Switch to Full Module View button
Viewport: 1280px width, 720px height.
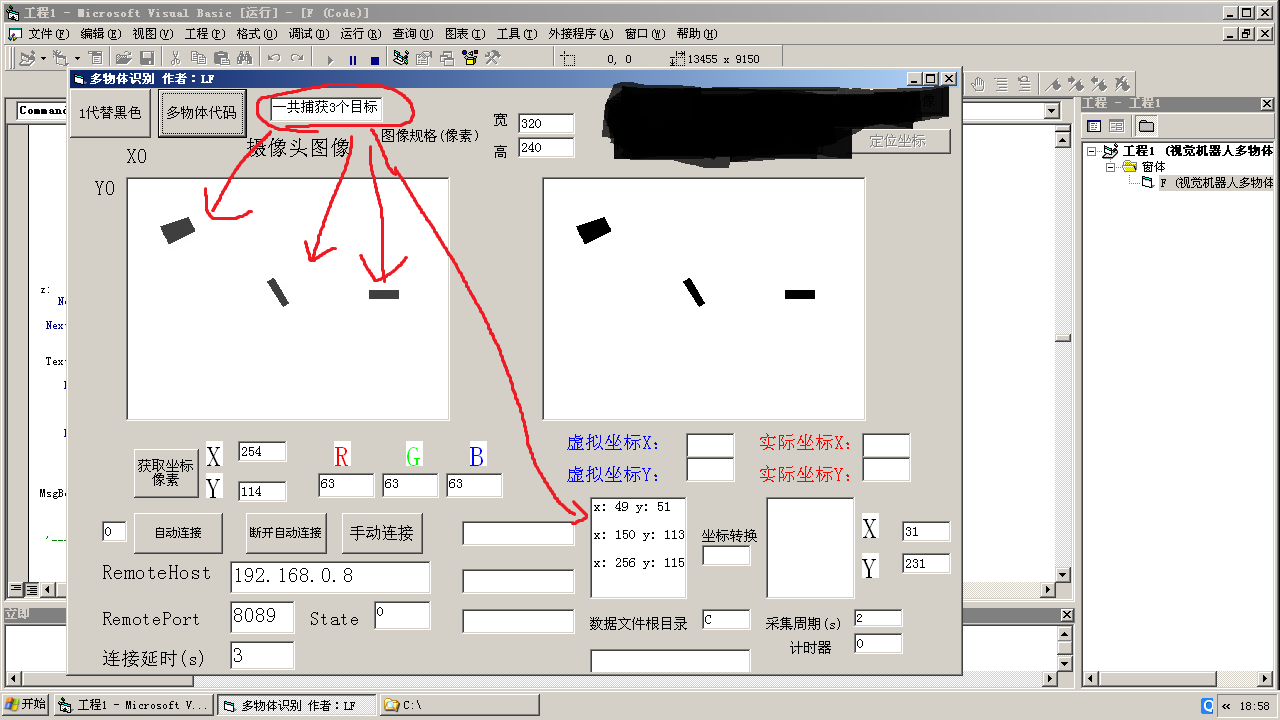(31, 589)
